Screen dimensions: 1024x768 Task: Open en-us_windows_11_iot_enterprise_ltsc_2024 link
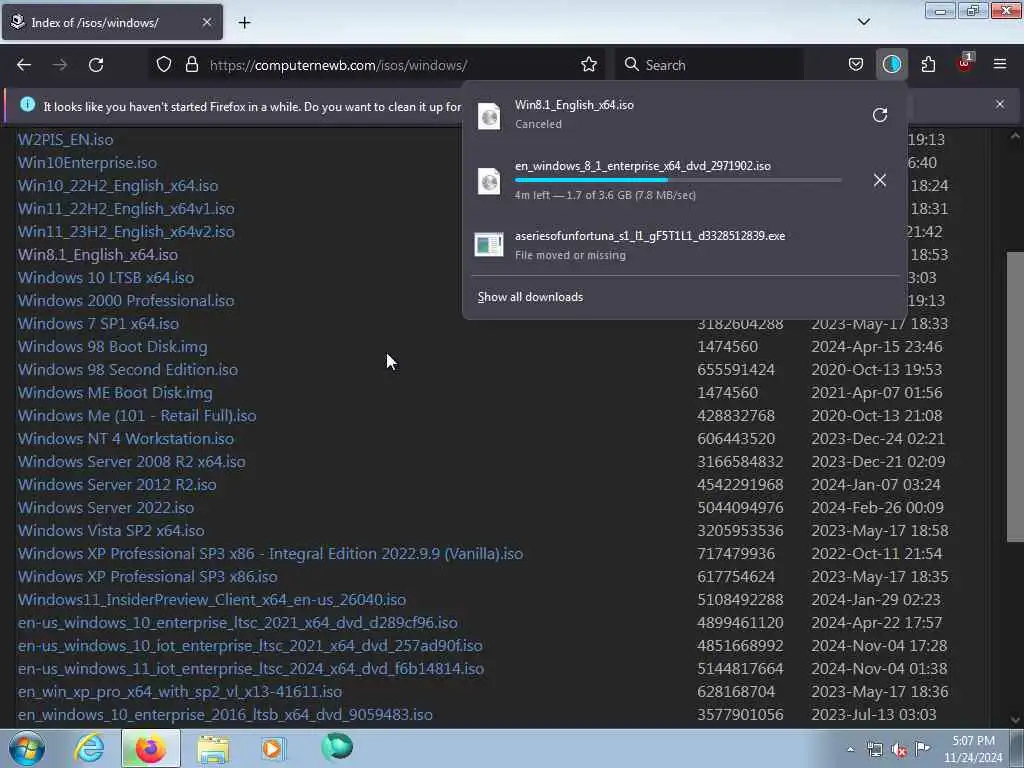(251, 669)
